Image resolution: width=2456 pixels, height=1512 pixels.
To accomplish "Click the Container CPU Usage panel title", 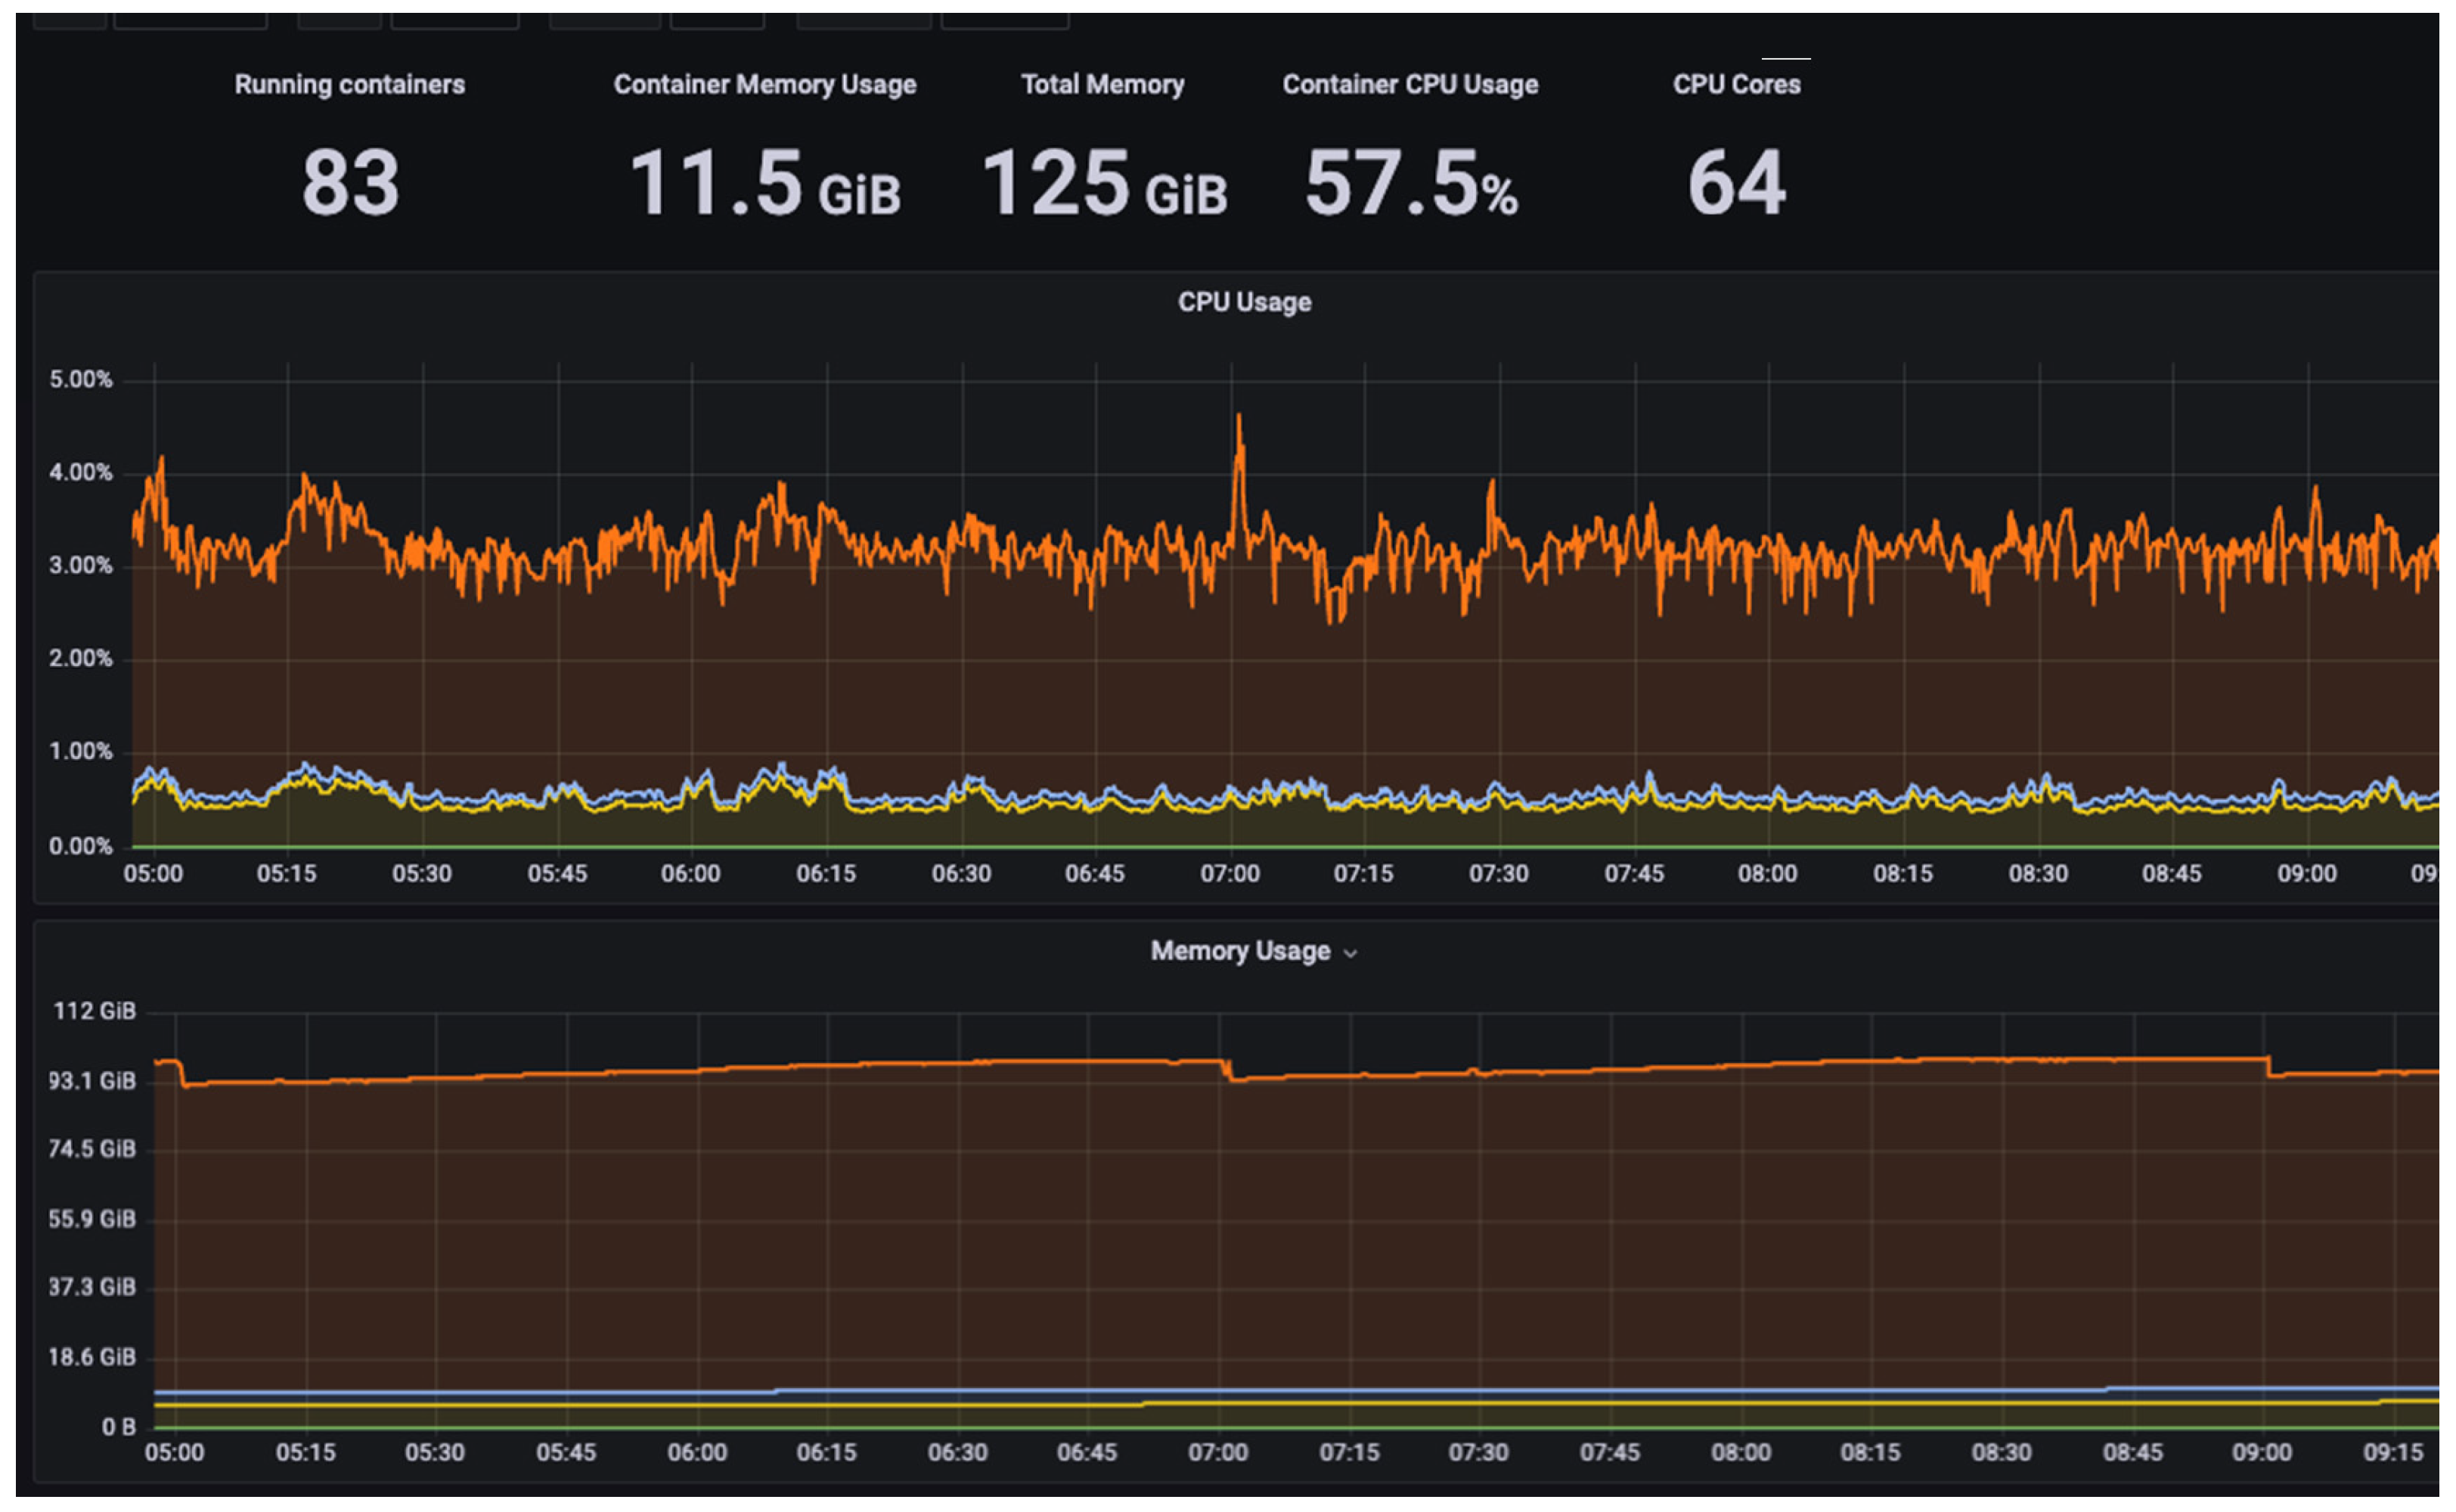I will [x=1409, y=84].
